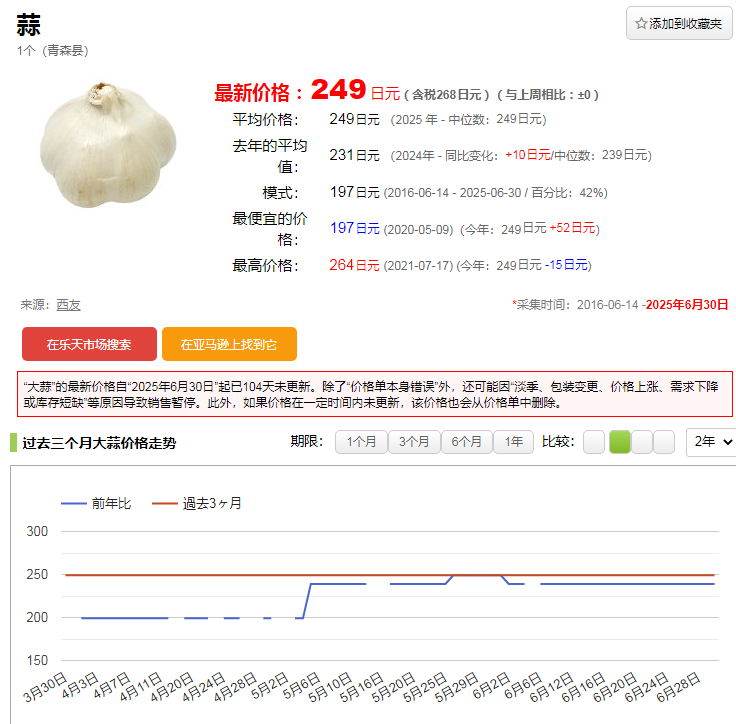This screenshot has width=736, height=724.
Task: Toggle the first comparison box
Action: (594, 442)
